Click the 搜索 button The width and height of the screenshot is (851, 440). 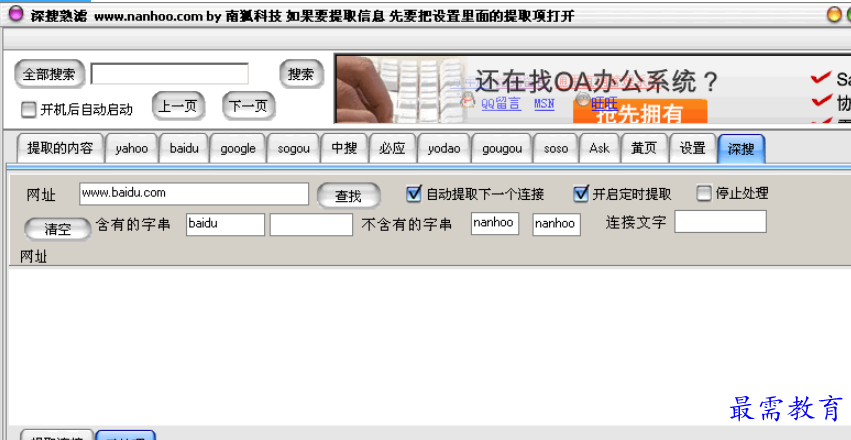[x=301, y=74]
